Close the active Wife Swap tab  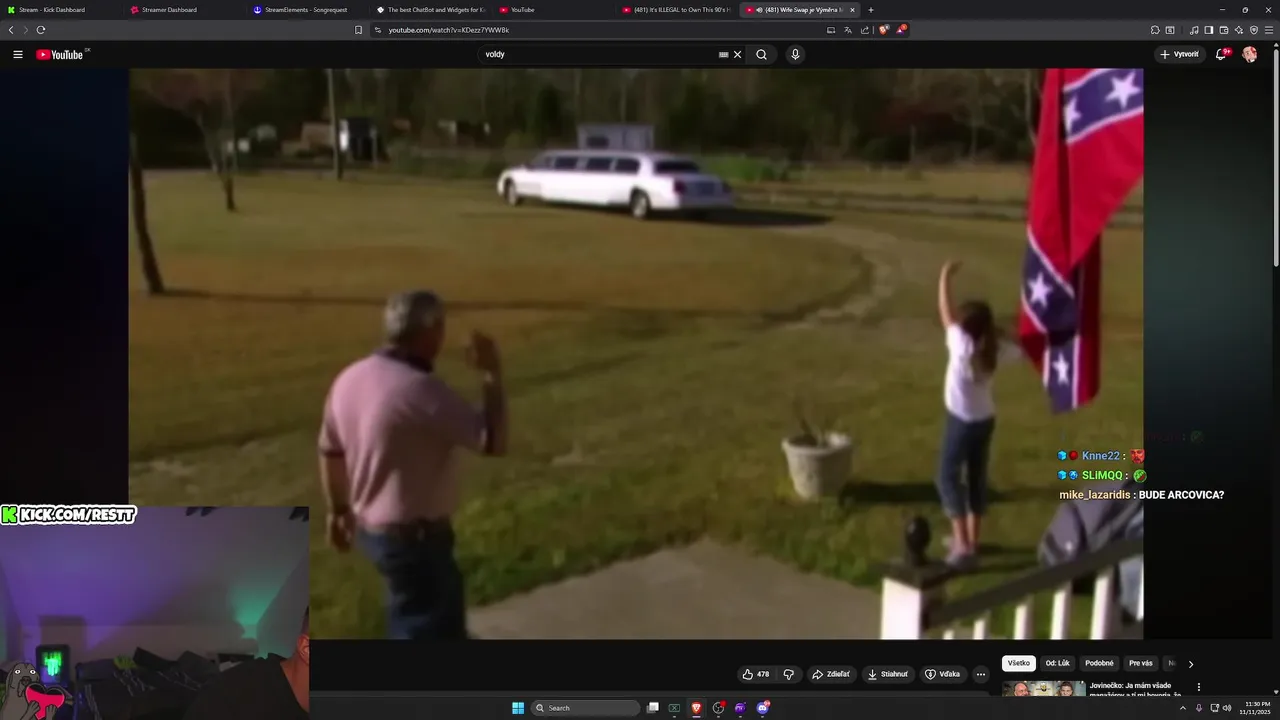tap(852, 10)
